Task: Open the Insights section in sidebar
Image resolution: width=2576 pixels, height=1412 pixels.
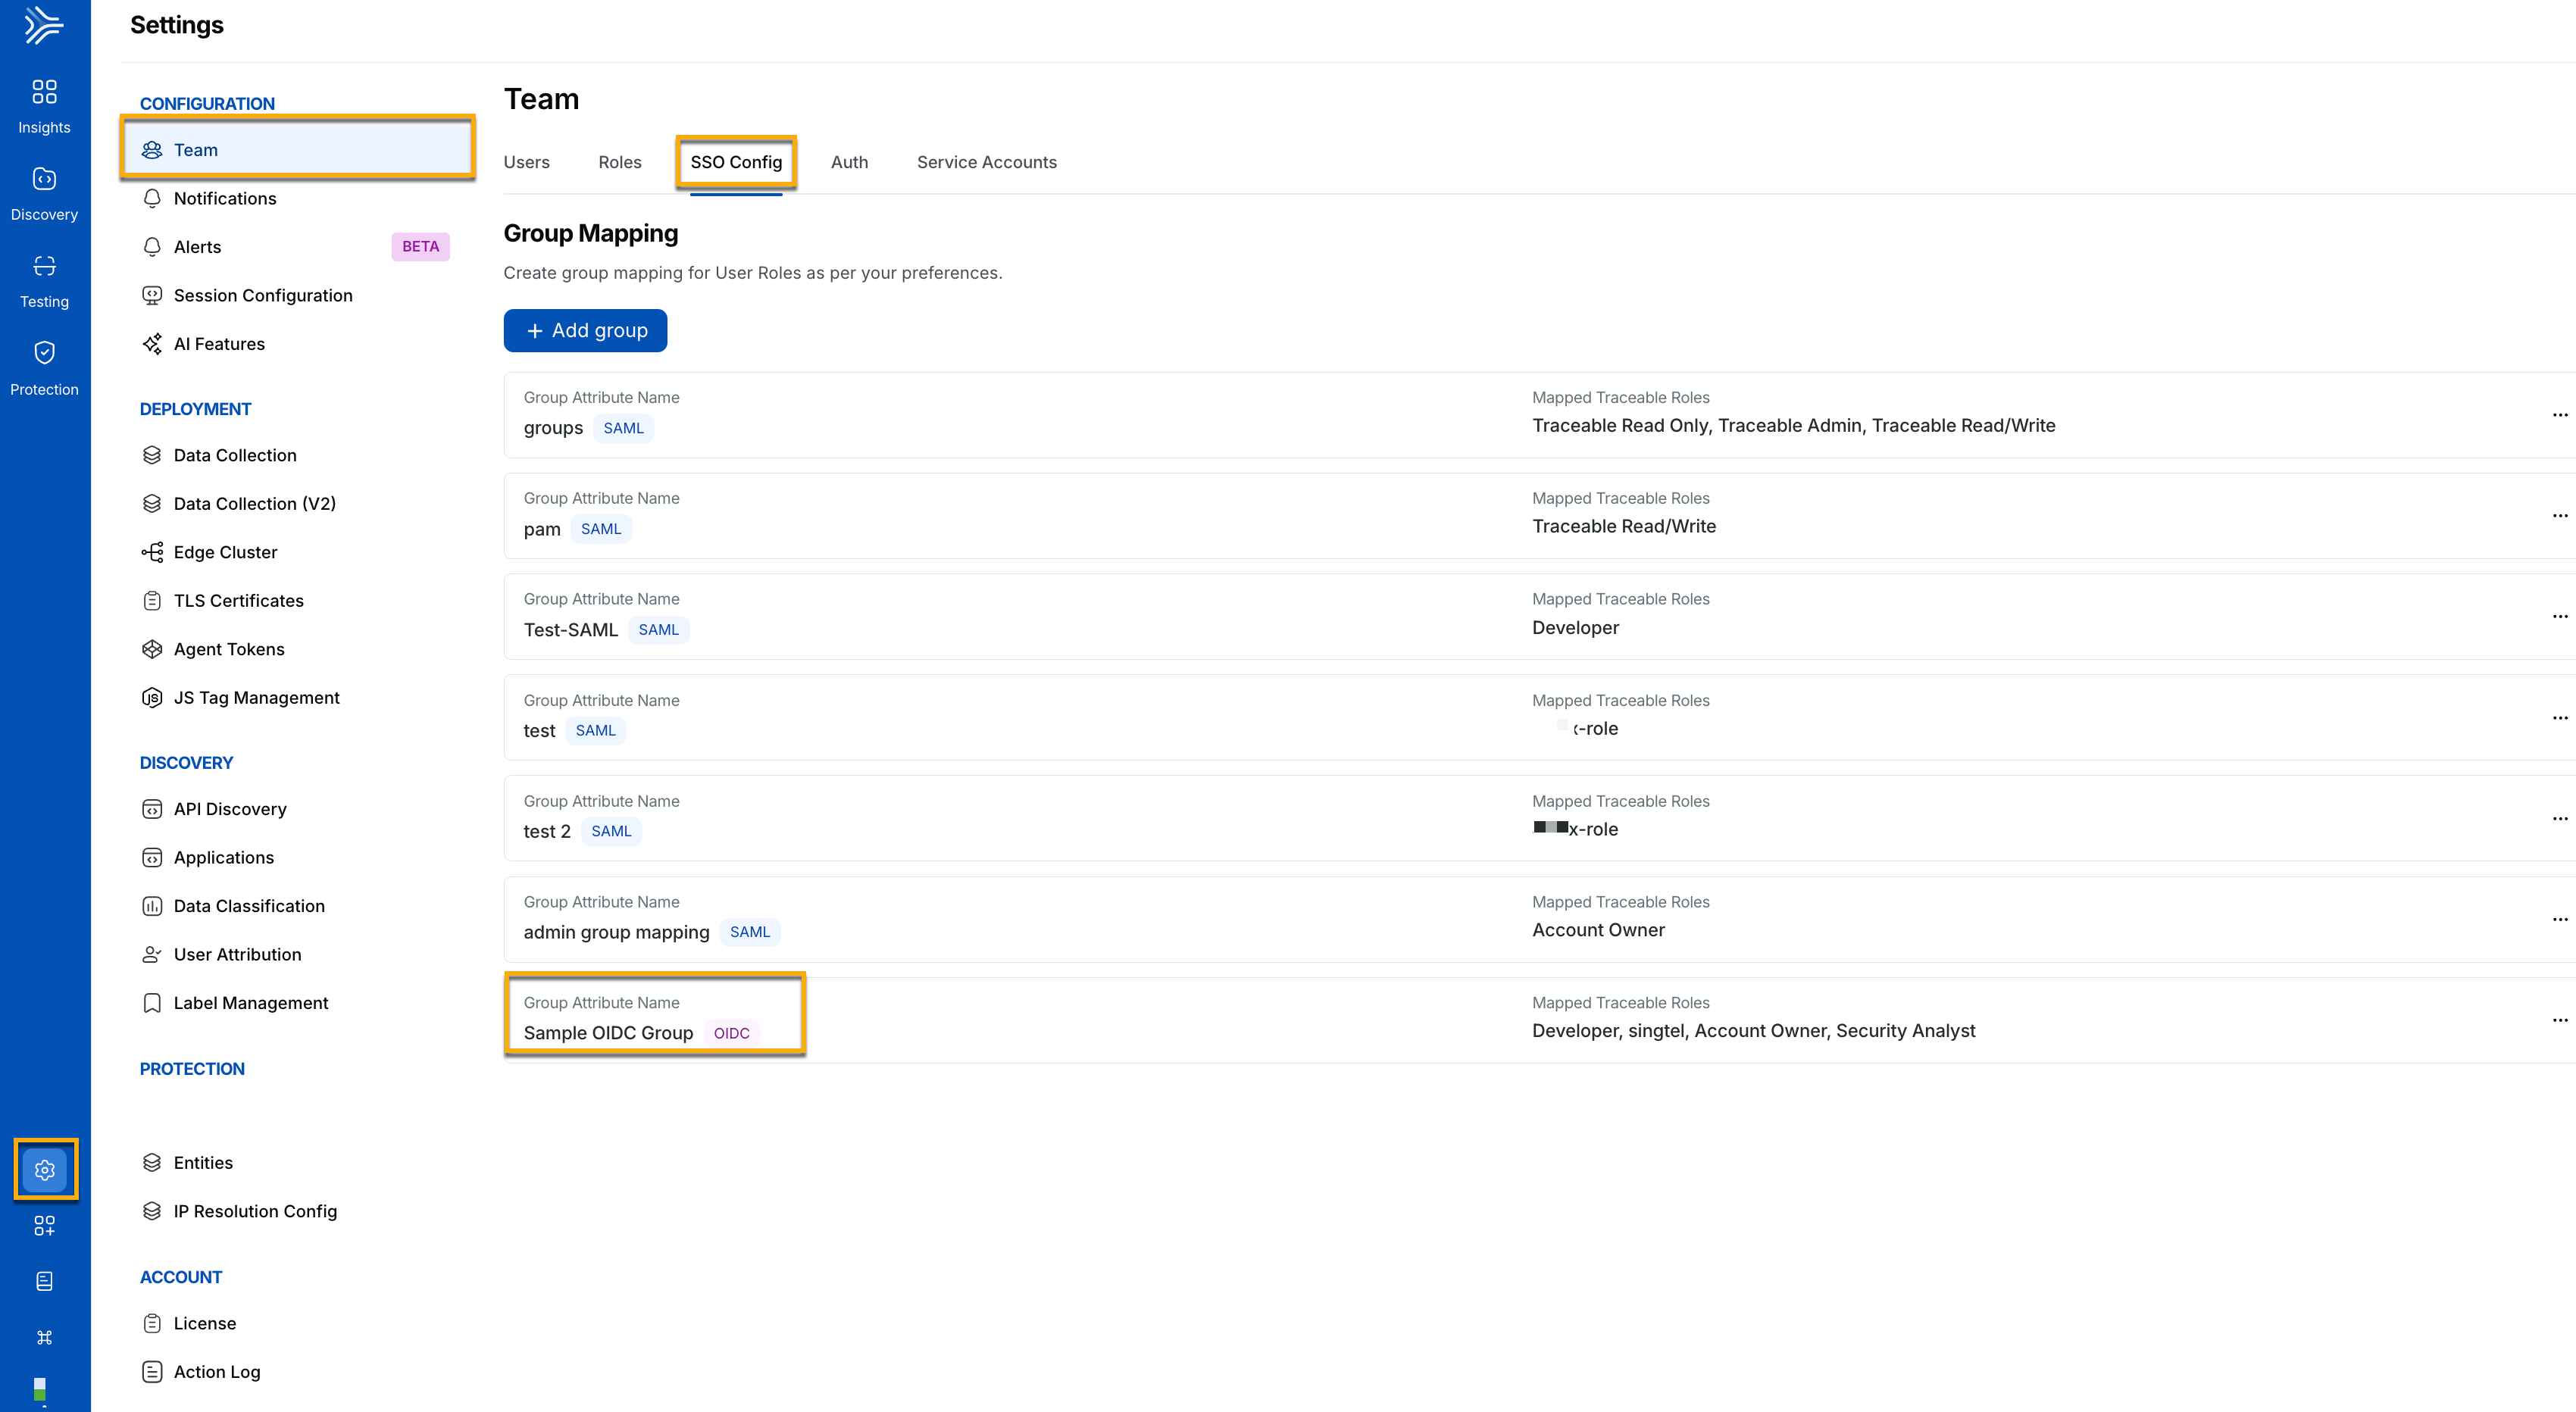Action: point(44,106)
